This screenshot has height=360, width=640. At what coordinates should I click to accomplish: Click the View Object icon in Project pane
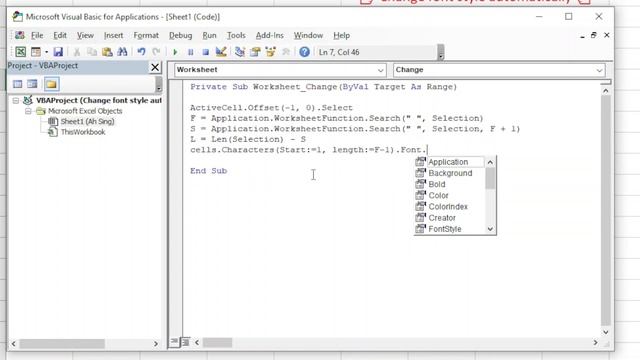point(32,84)
